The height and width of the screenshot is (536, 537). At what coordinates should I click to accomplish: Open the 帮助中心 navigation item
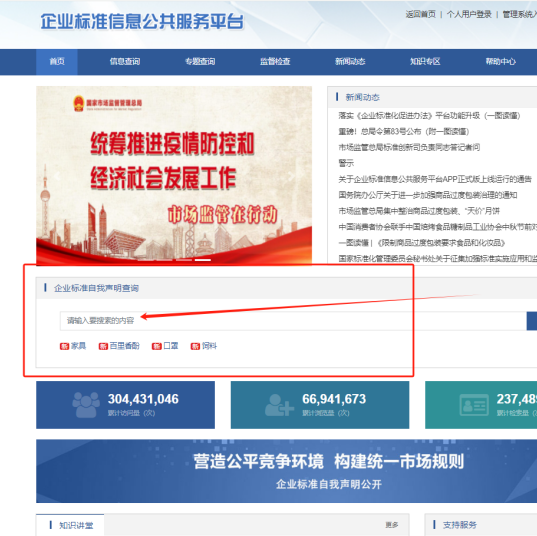[x=500, y=62]
